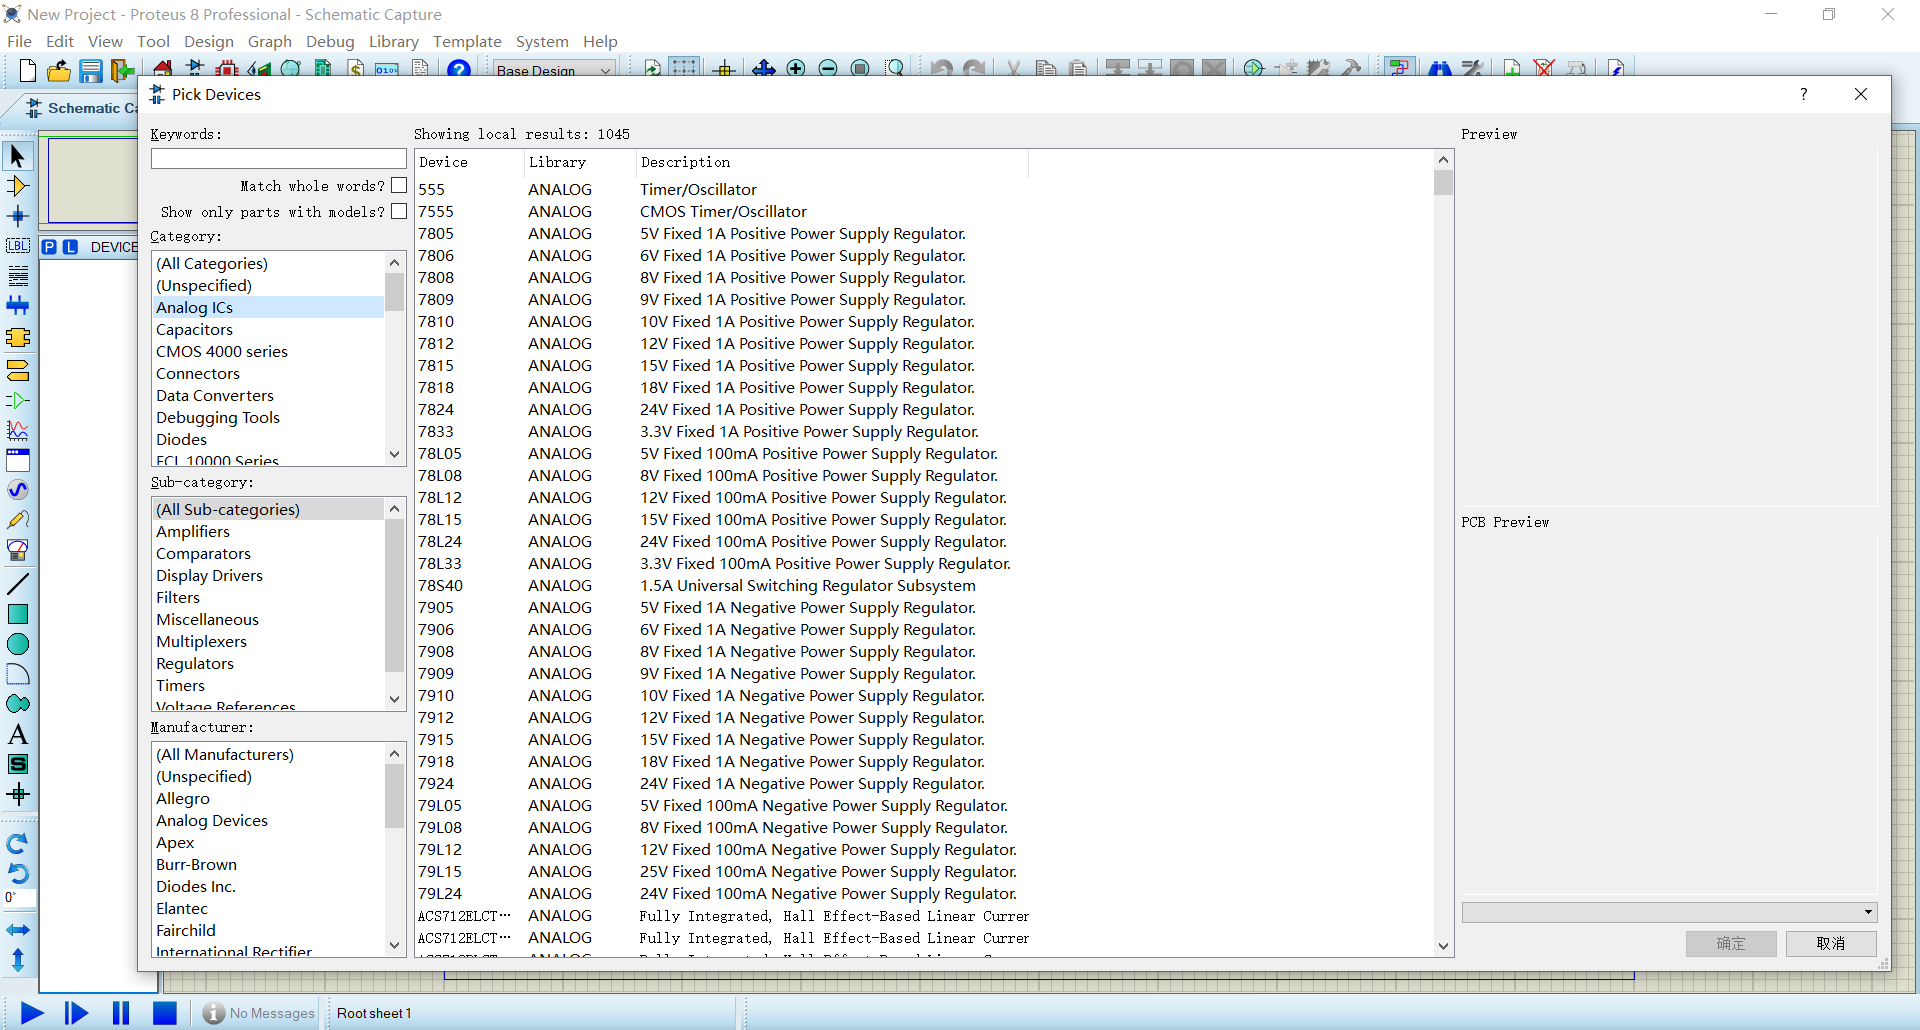
Task: Select 2D Graphics Text 'A' tool
Action: [18, 734]
